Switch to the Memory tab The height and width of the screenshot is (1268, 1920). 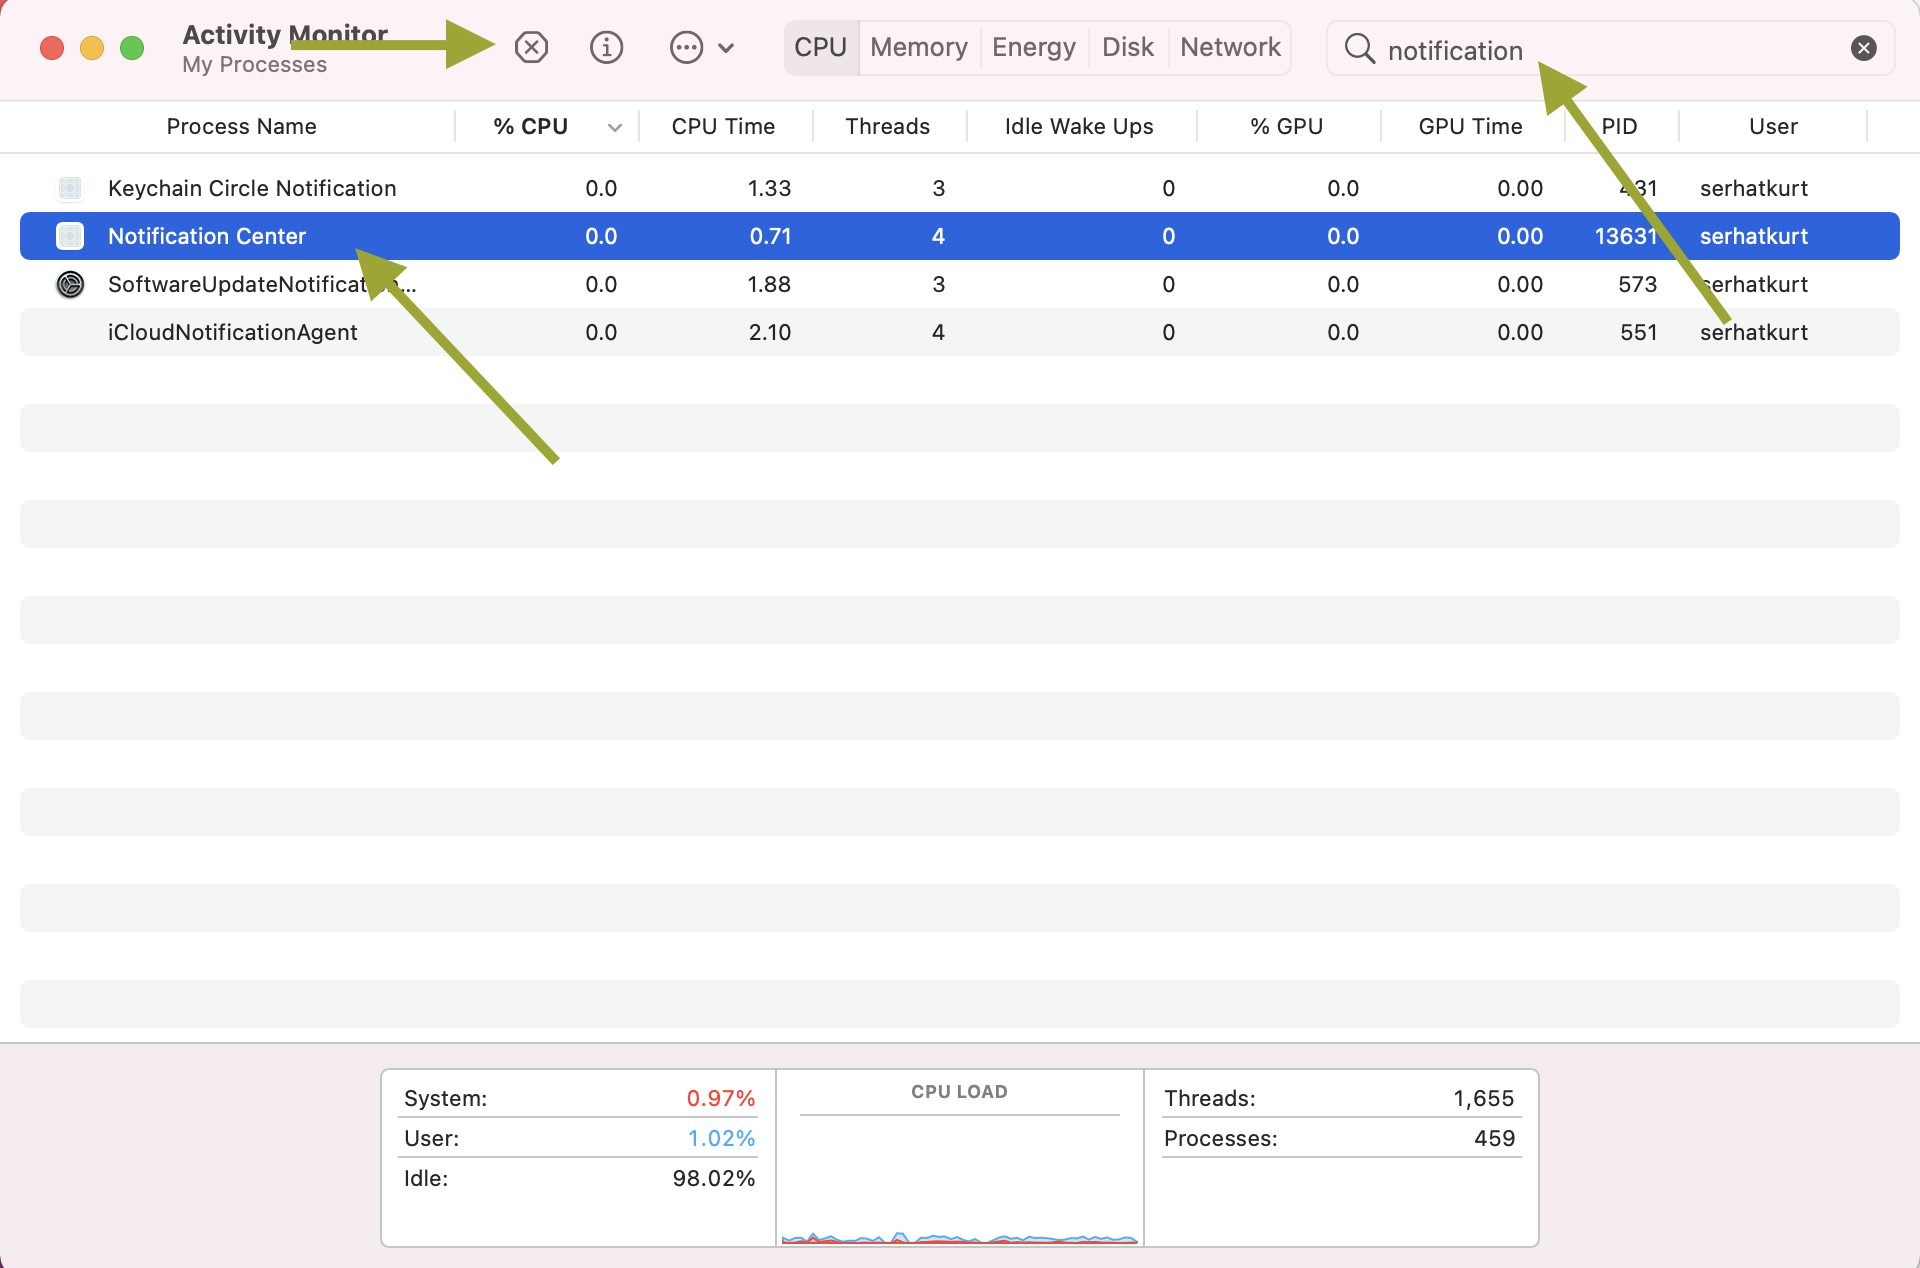[x=919, y=47]
